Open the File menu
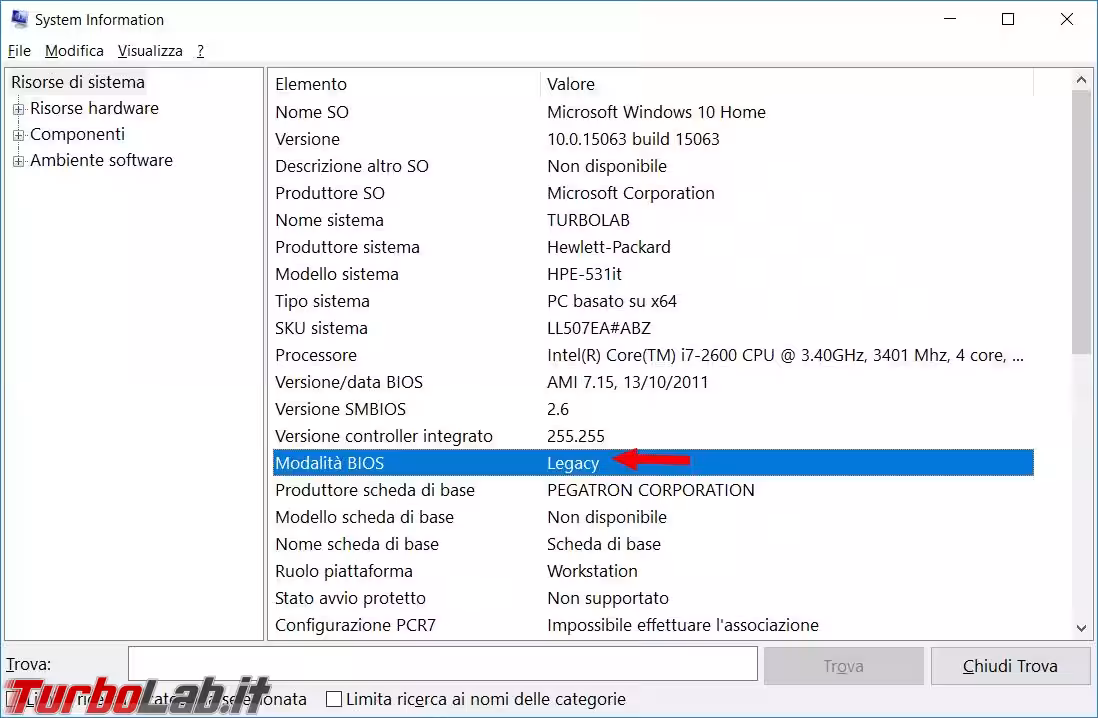1098x718 pixels. point(19,50)
